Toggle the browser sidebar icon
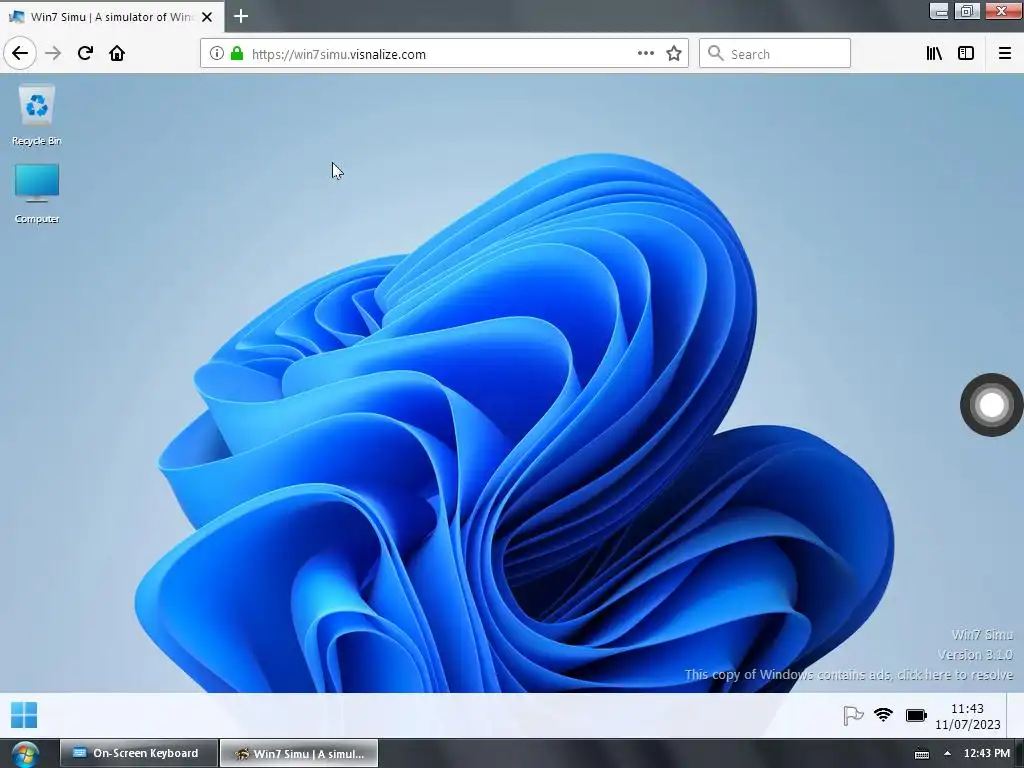The width and height of the screenshot is (1024, 768). click(x=966, y=54)
